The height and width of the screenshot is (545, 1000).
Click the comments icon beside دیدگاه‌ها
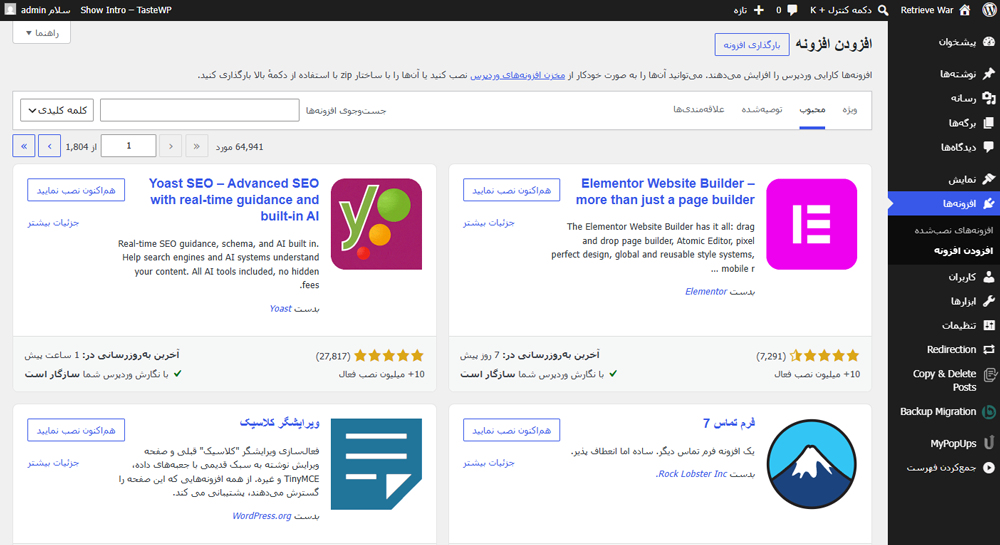[989, 147]
